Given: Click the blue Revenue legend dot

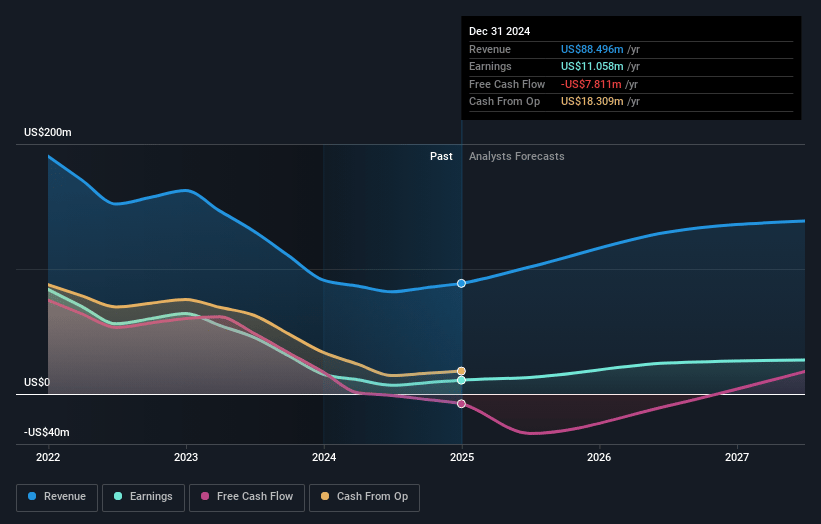Looking at the screenshot, I should tap(32, 496).
